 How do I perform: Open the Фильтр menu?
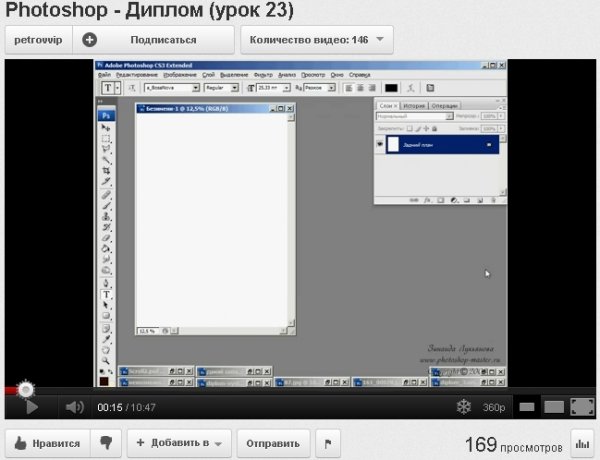263,75
